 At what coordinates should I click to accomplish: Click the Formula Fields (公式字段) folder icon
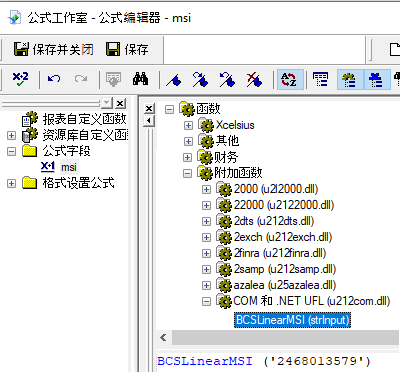click(x=30, y=151)
